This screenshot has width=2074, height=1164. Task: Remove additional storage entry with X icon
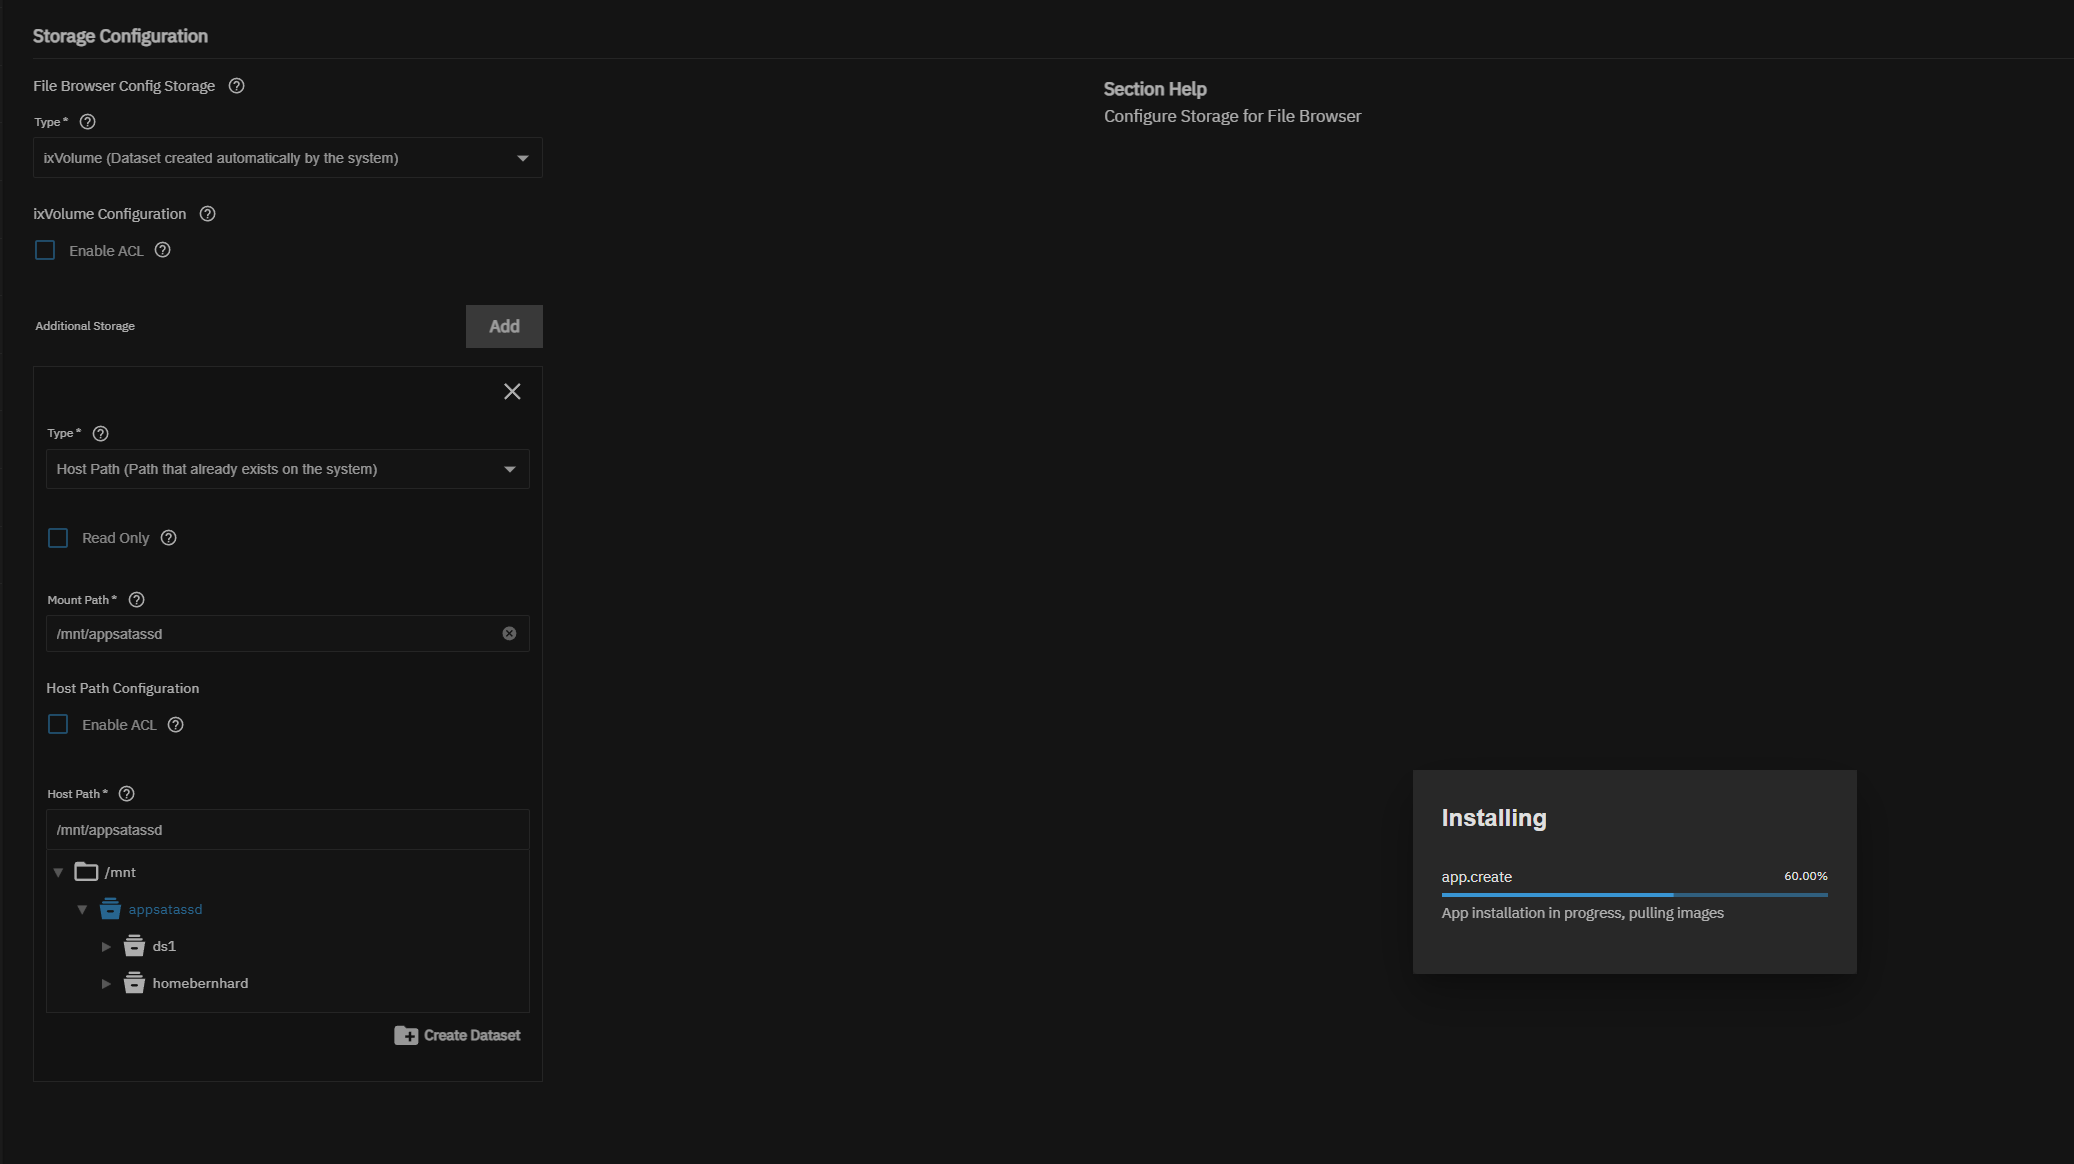point(512,392)
